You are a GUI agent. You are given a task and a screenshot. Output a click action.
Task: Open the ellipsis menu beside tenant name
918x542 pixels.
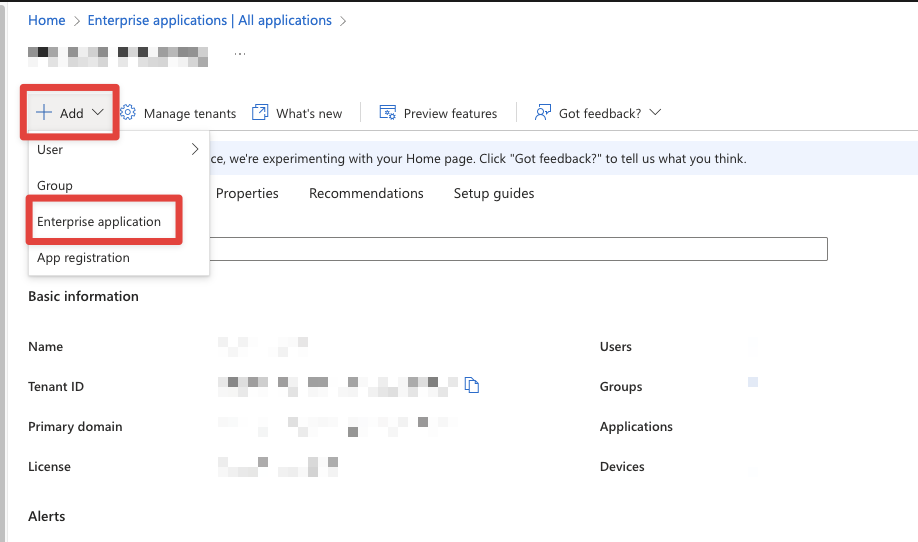[240, 51]
